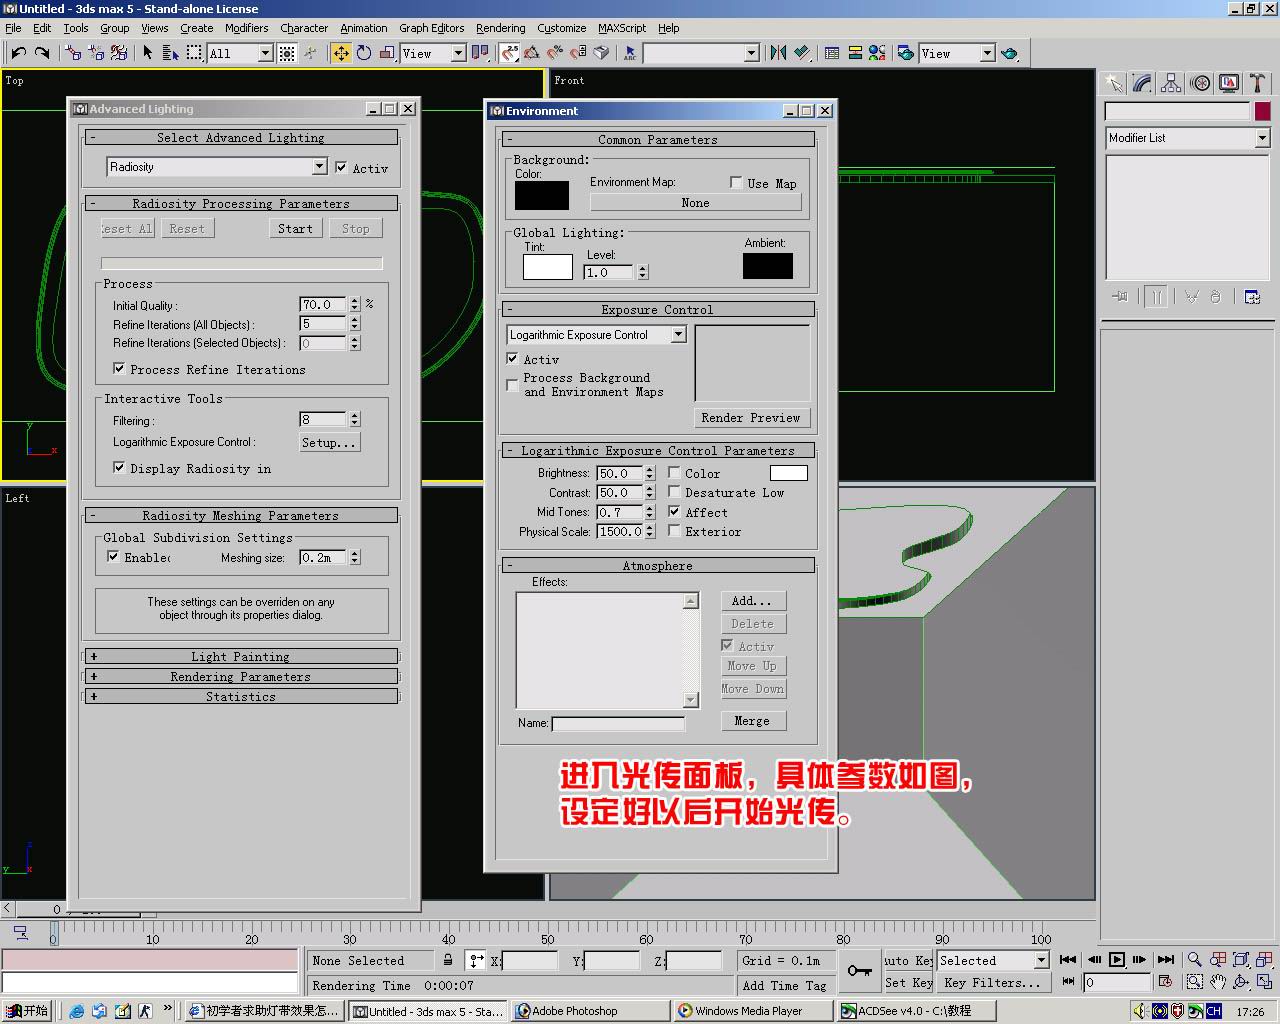The height and width of the screenshot is (1024, 1280).
Task: Expand the Light Painting rollout
Action: coord(240,657)
